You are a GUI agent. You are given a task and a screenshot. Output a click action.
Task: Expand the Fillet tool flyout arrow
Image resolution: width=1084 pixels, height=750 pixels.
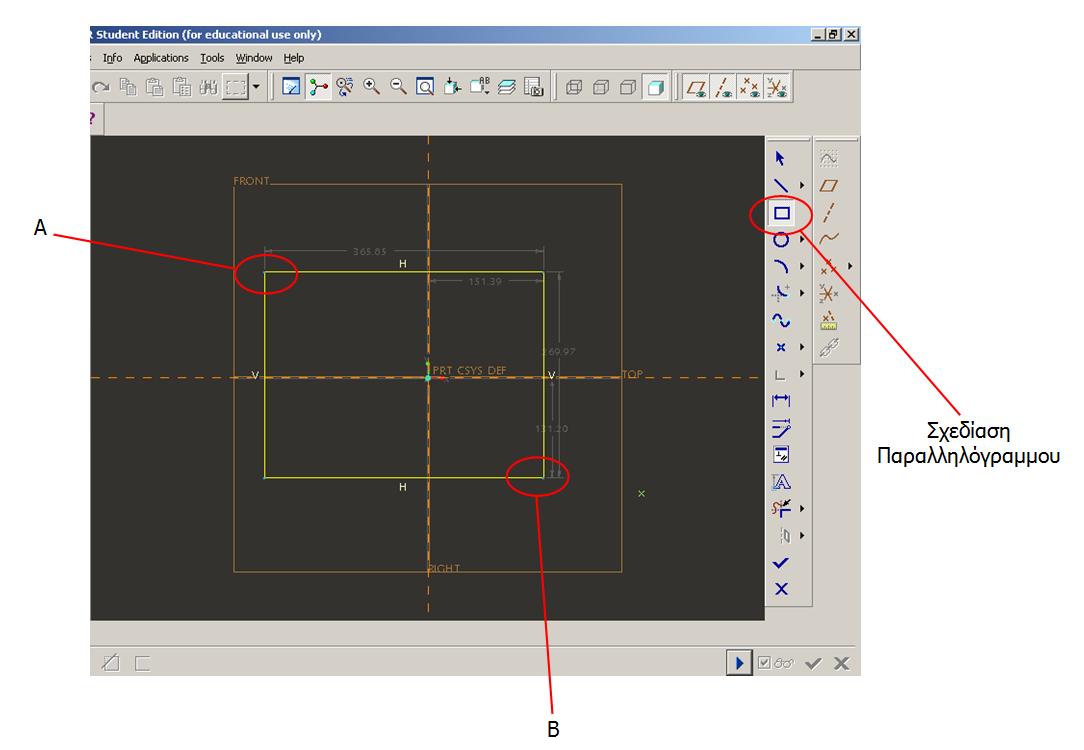(x=802, y=293)
